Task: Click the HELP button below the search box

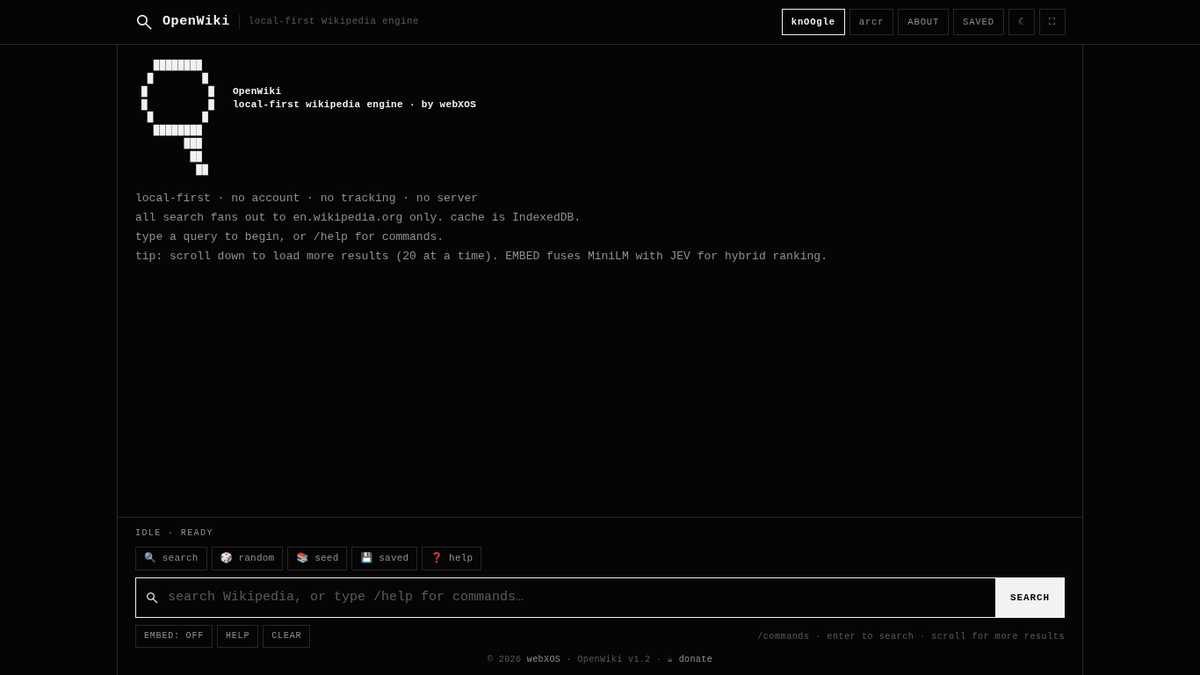Action: pyautogui.click(x=237, y=636)
